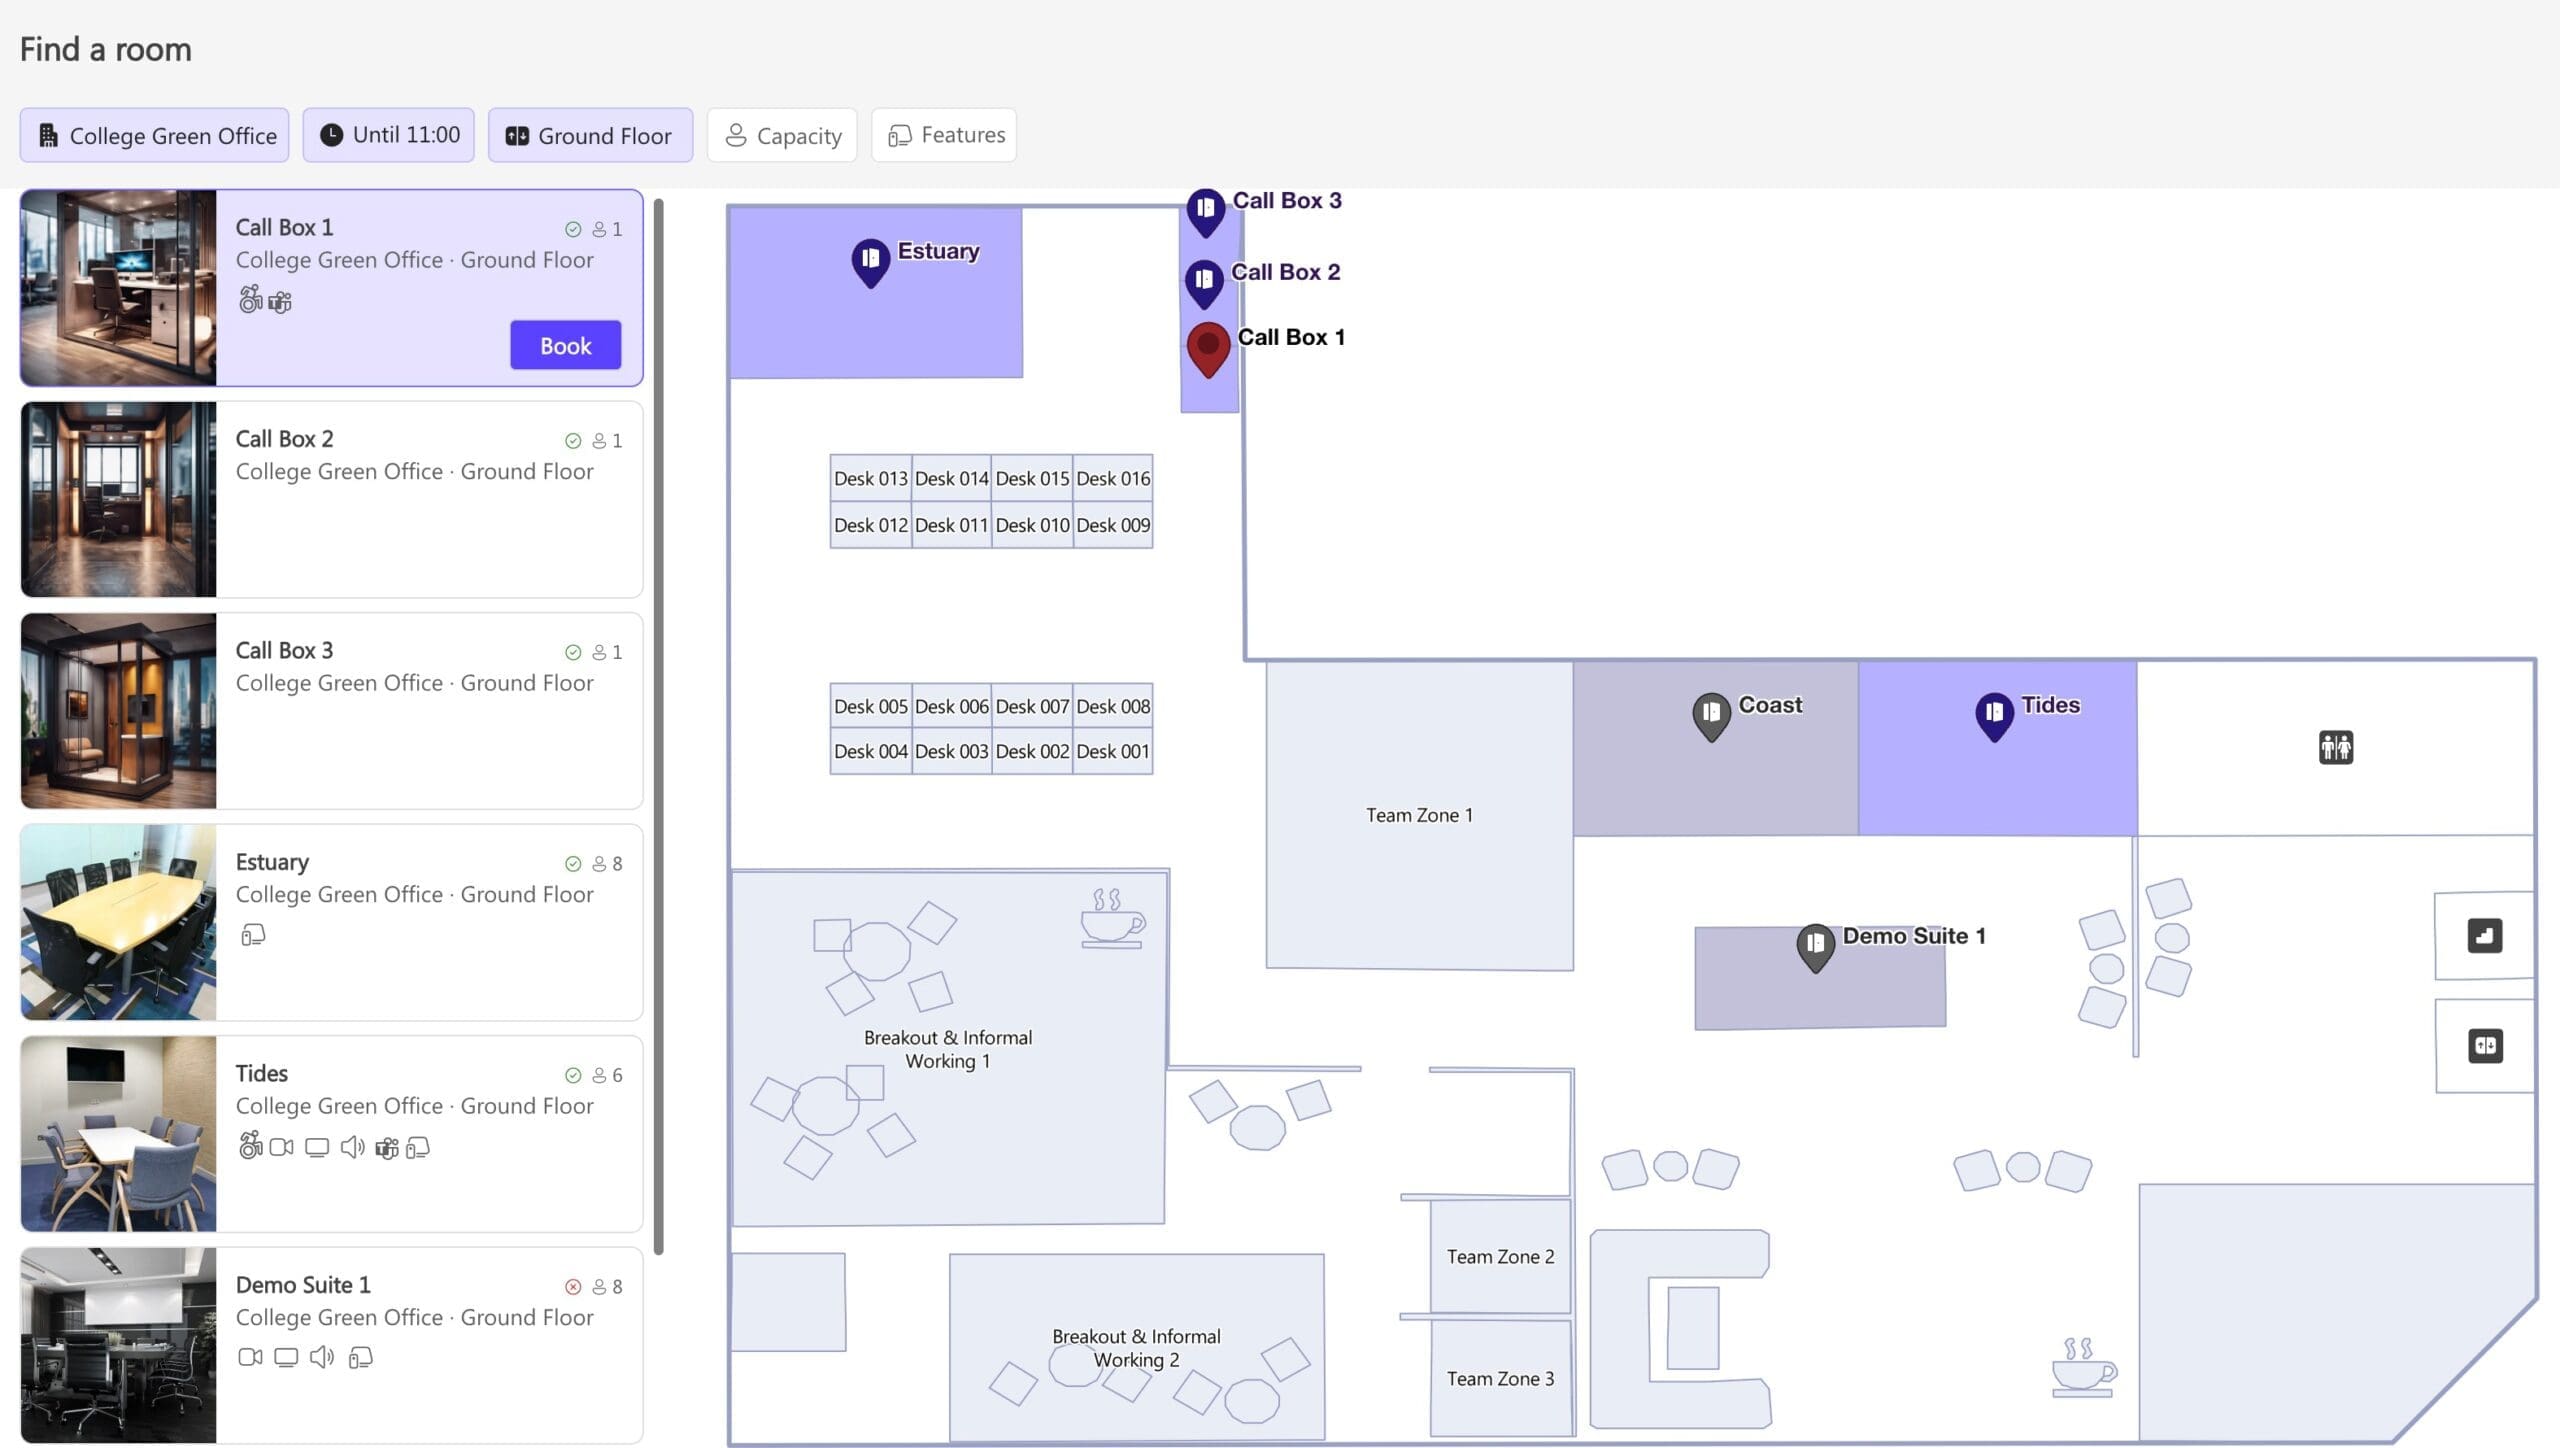The image size is (2560, 1448).
Task: Click Book on the Call Box 1 card
Action: (x=565, y=345)
